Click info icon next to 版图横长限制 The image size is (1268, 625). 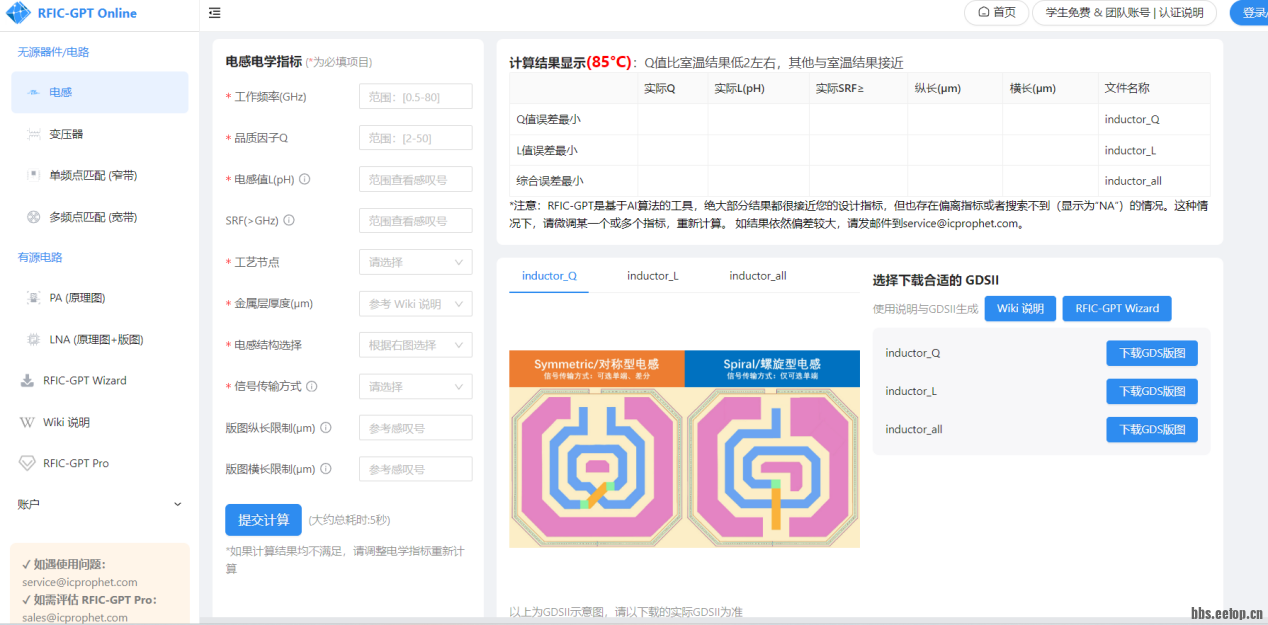326,469
